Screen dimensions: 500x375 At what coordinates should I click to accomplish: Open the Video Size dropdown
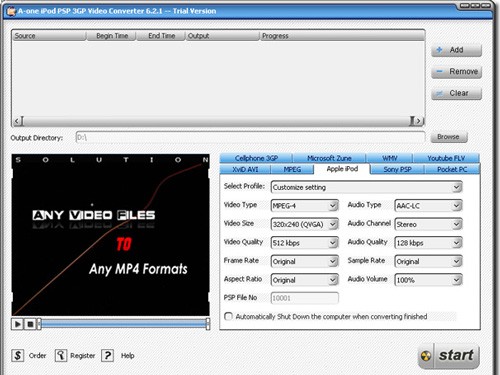click(x=305, y=224)
